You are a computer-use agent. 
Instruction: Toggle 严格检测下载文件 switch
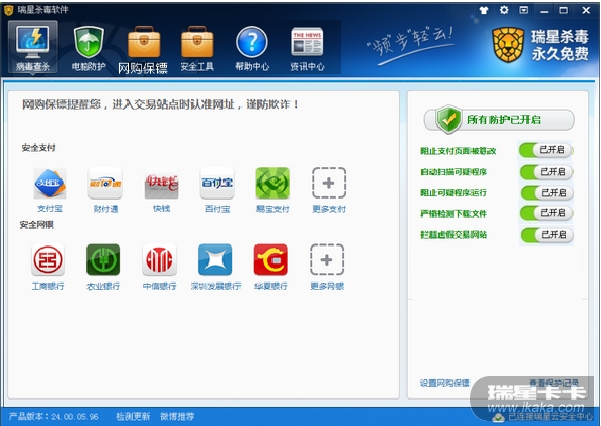pos(546,213)
